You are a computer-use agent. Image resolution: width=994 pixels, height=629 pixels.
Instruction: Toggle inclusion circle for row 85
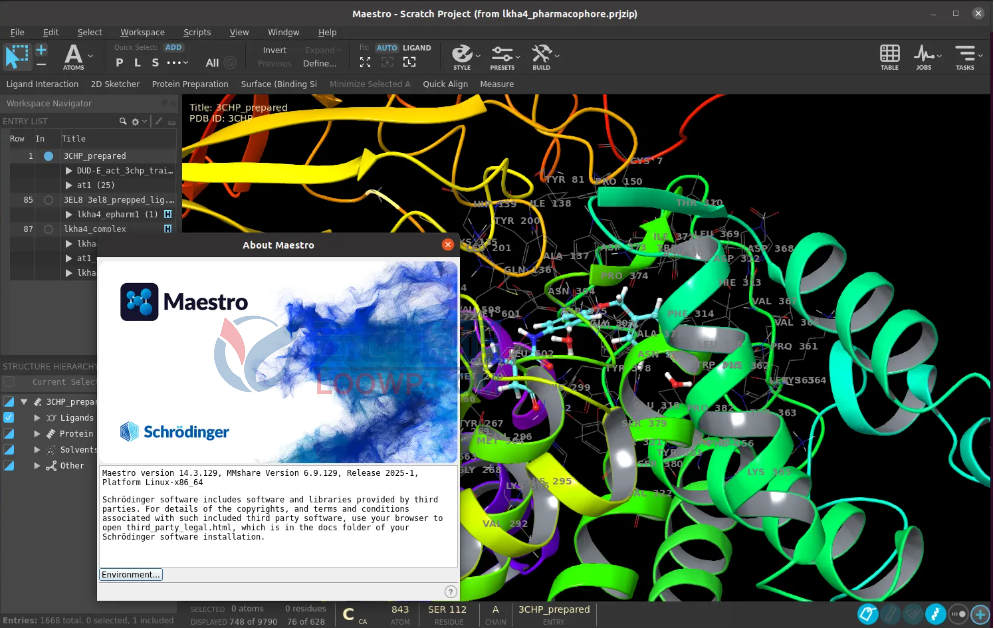click(x=48, y=200)
